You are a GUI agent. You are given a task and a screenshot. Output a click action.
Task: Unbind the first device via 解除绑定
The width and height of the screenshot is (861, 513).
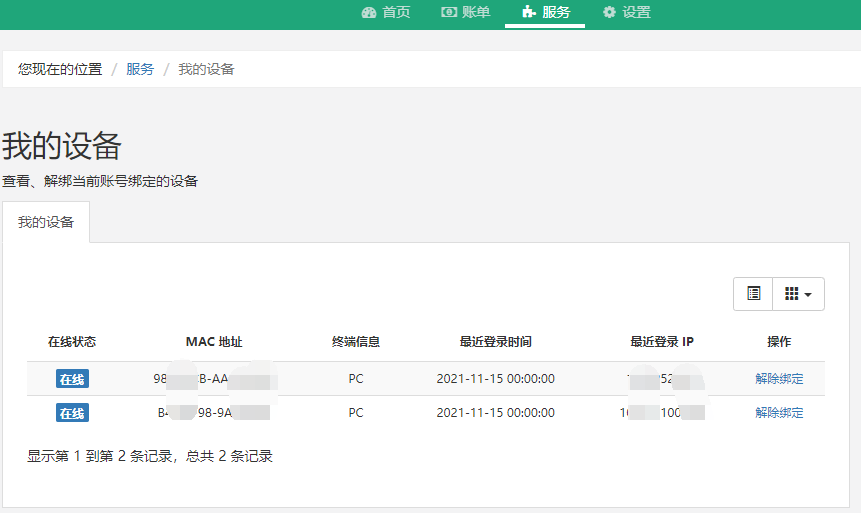[779, 379]
